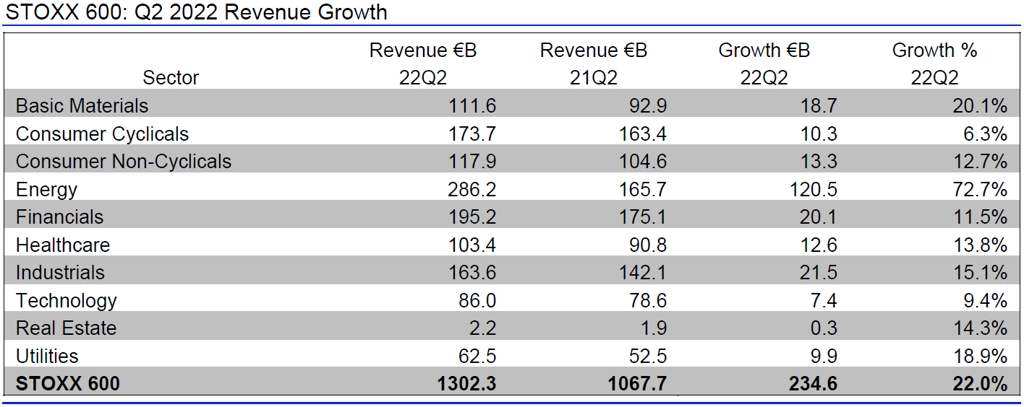Click Basic Materials 22Q2 revenue 111.6
The image size is (1024, 407).
pyautogui.click(x=470, y=105)
